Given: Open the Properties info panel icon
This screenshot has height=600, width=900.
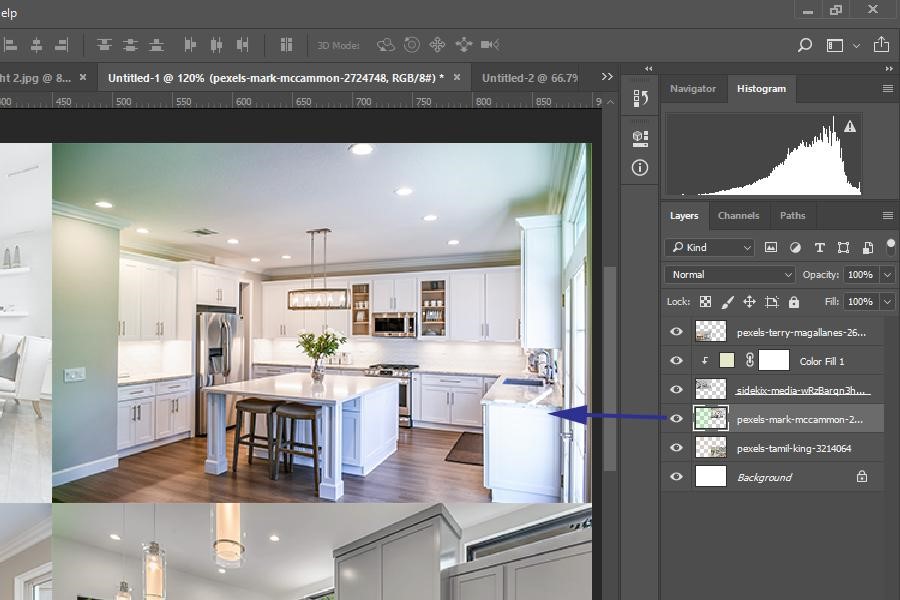Looking at the screenshot, I should 641,168.
